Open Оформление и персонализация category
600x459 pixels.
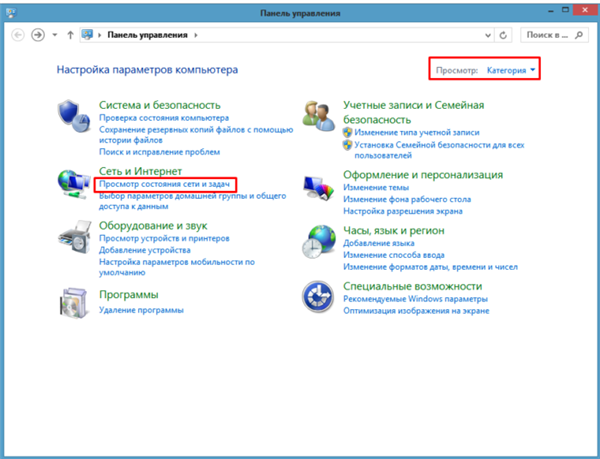coord(423,175)
